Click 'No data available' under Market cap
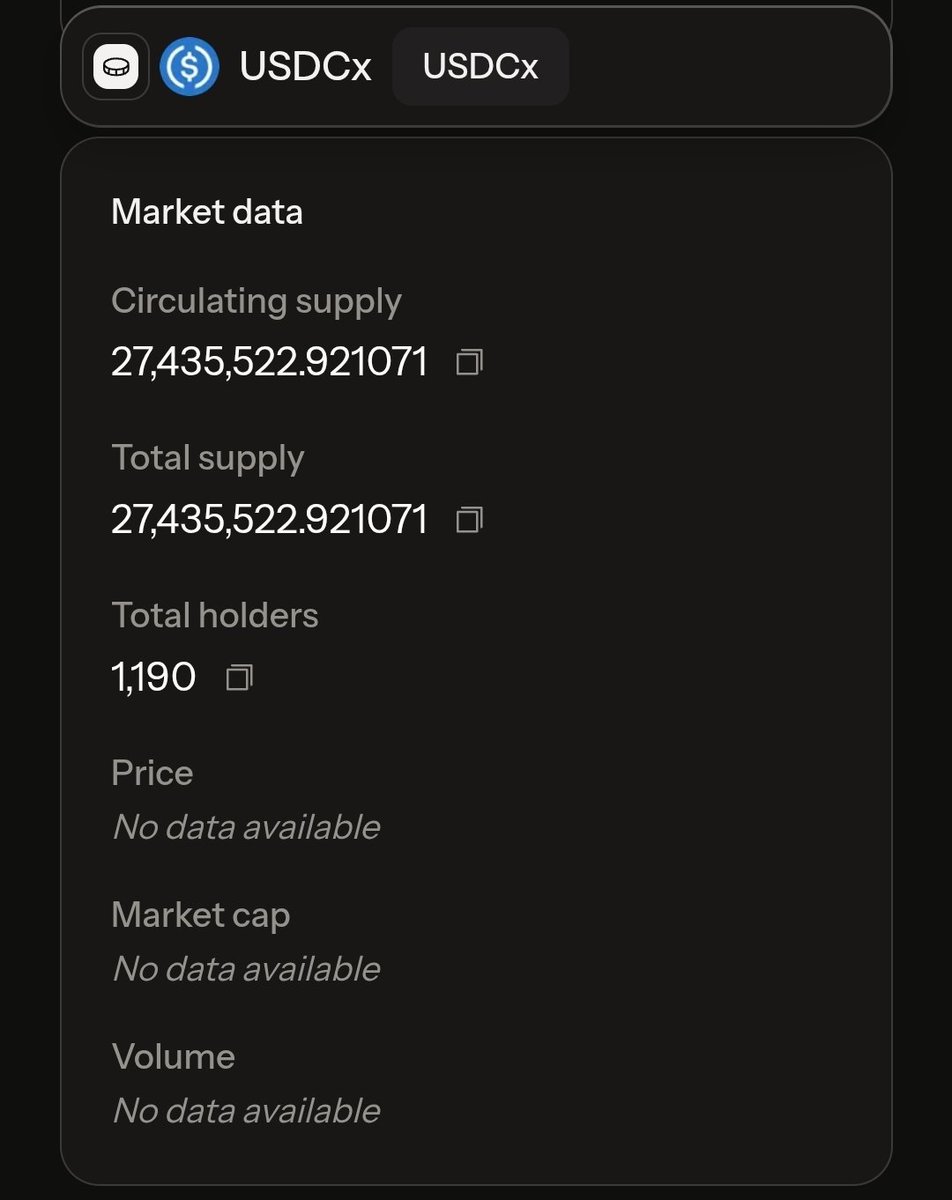The height and width of the screenshot is (1200, 952). click(246, 969)
